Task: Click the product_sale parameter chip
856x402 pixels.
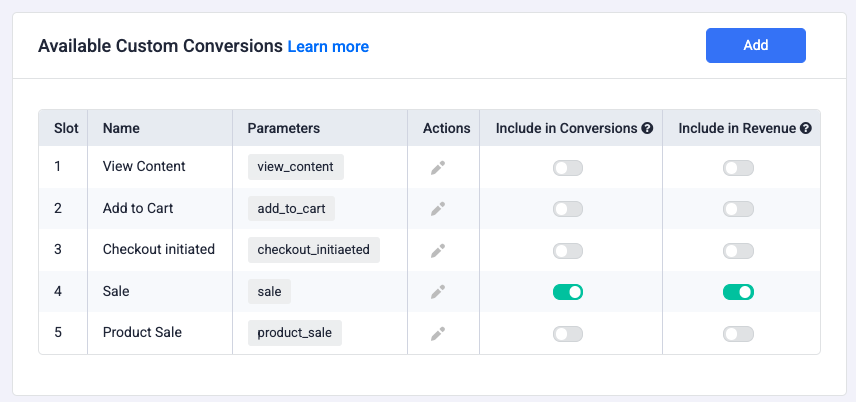Action: click(x=294, y=333)
